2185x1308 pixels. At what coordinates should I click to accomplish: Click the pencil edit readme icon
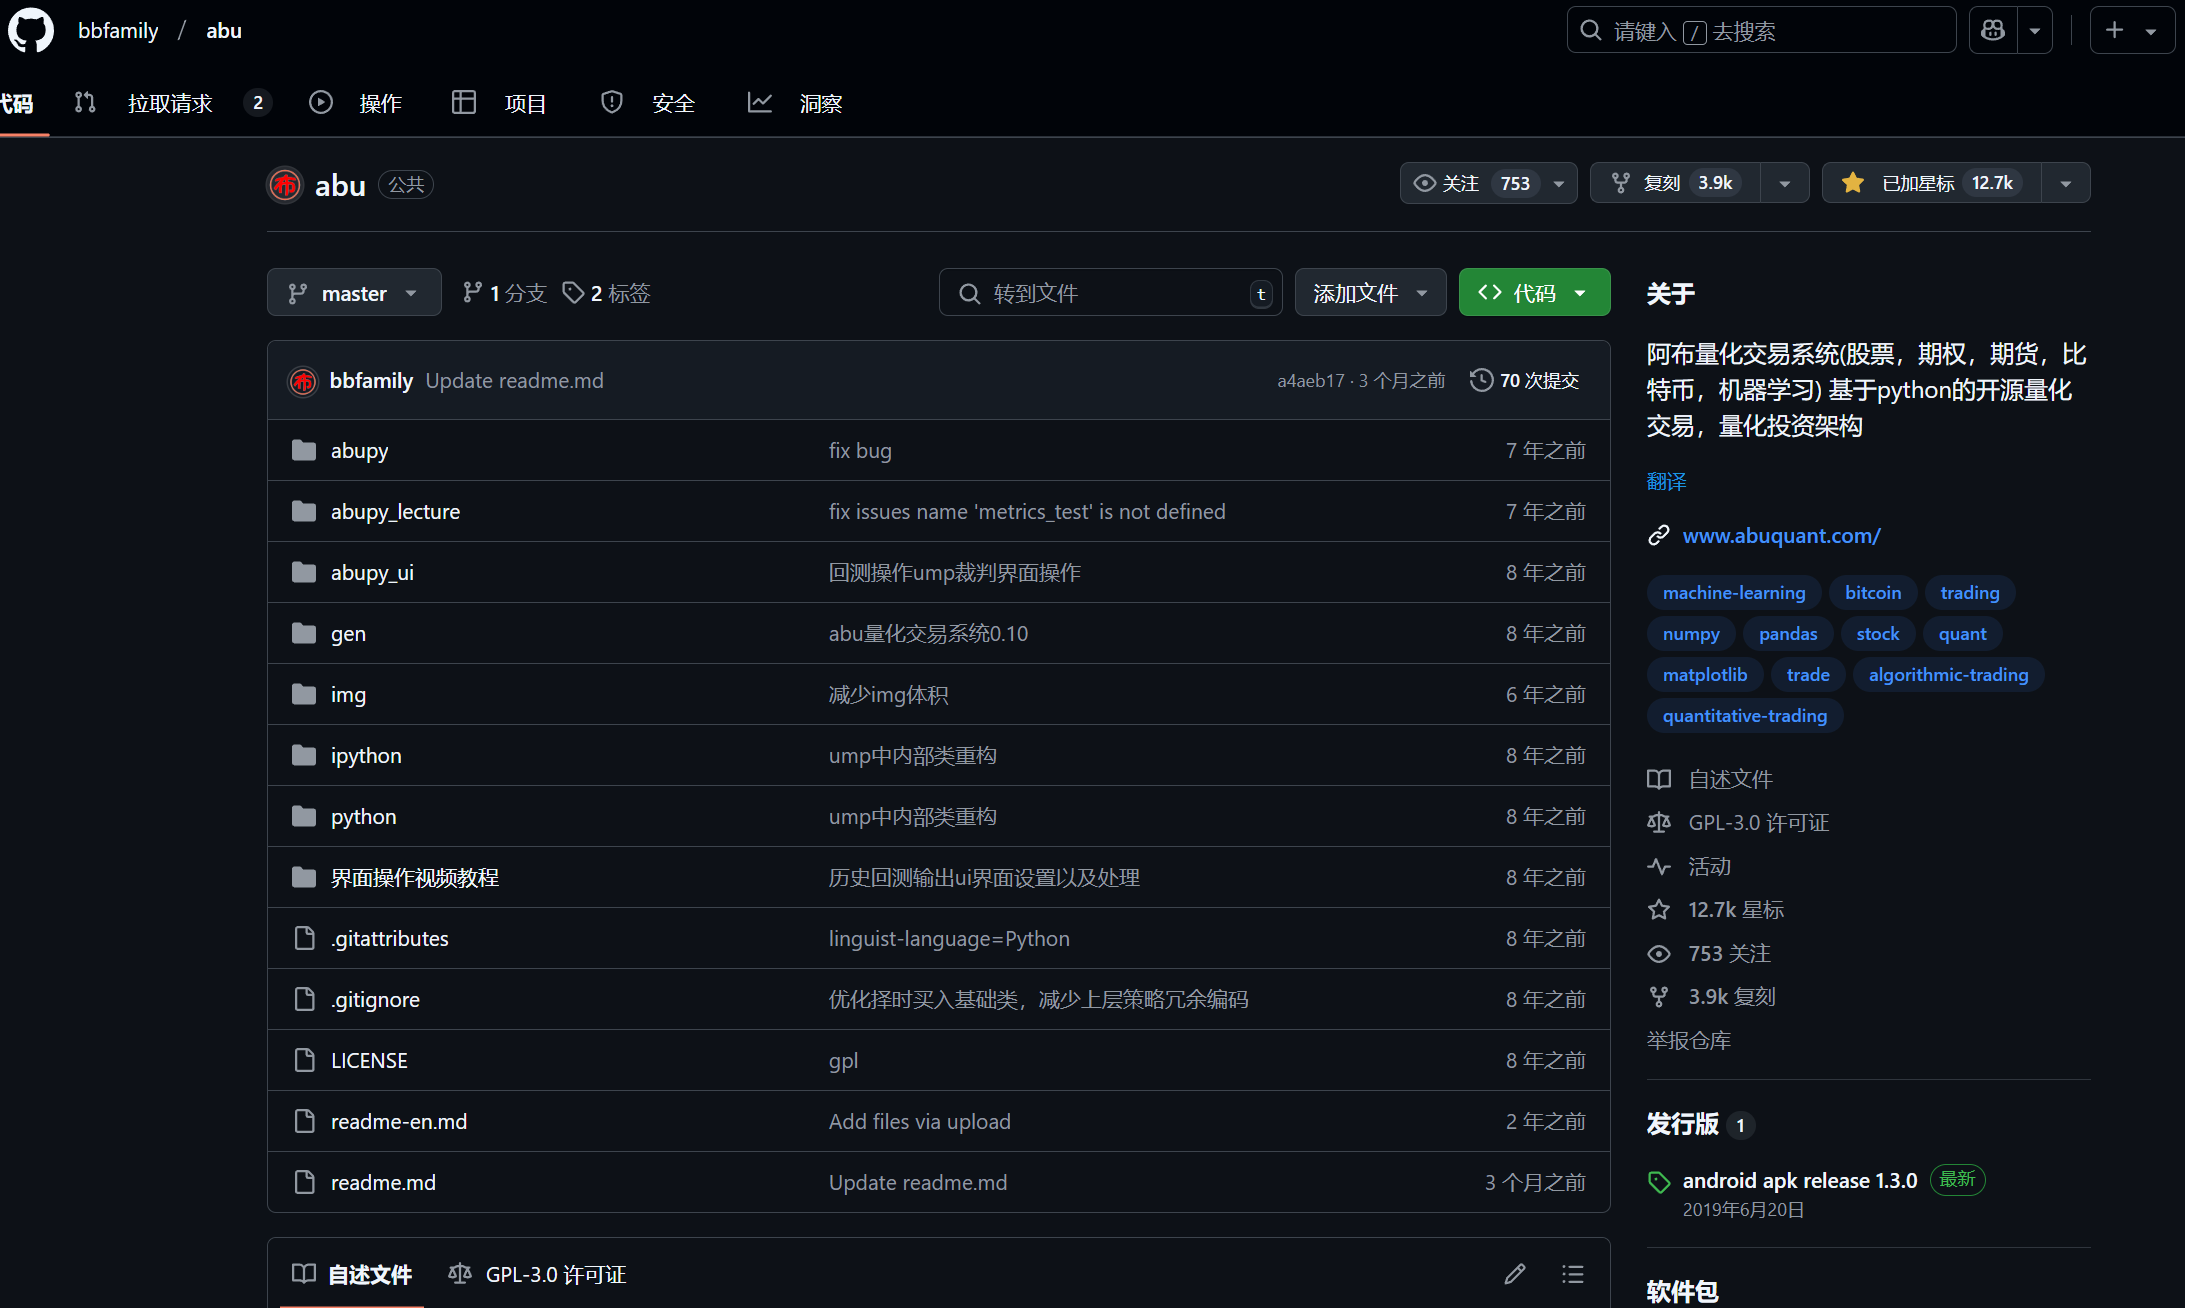[x=1515, y=1273]
